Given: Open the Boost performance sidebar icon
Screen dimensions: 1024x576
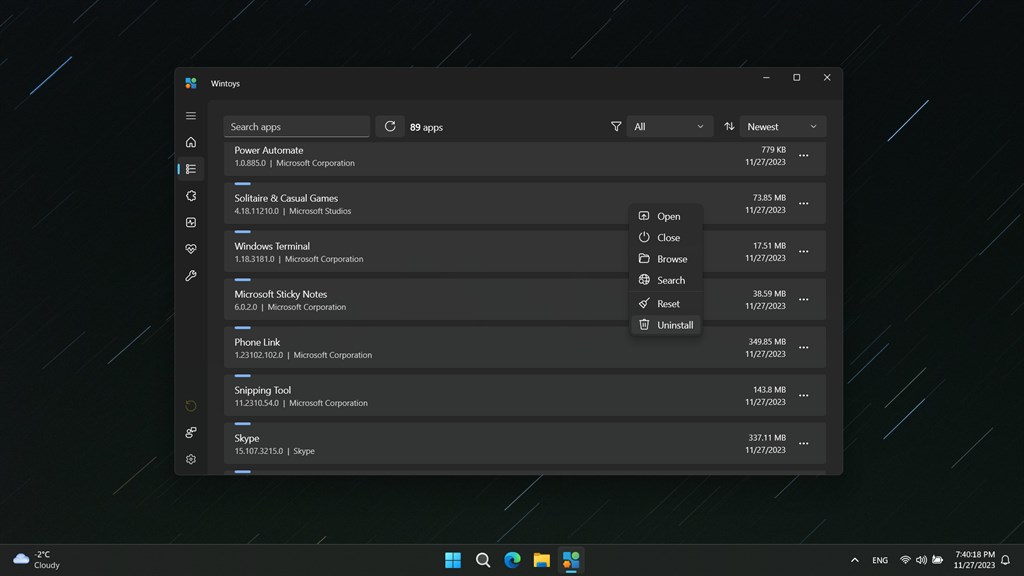Looking at the screenshot, I should click(191, 223).
